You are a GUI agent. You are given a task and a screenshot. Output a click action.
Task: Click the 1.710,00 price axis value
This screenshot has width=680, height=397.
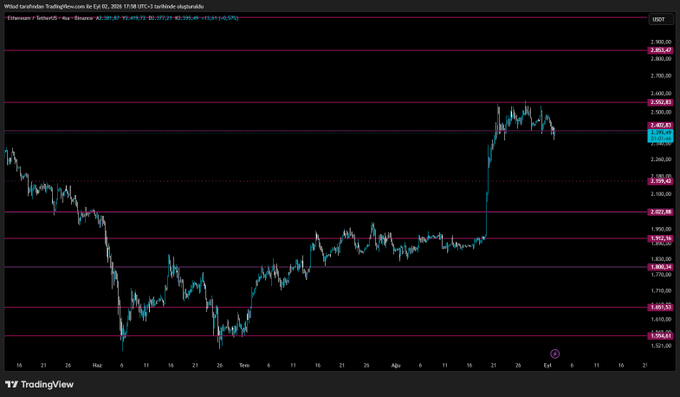(x=661, y=291)
